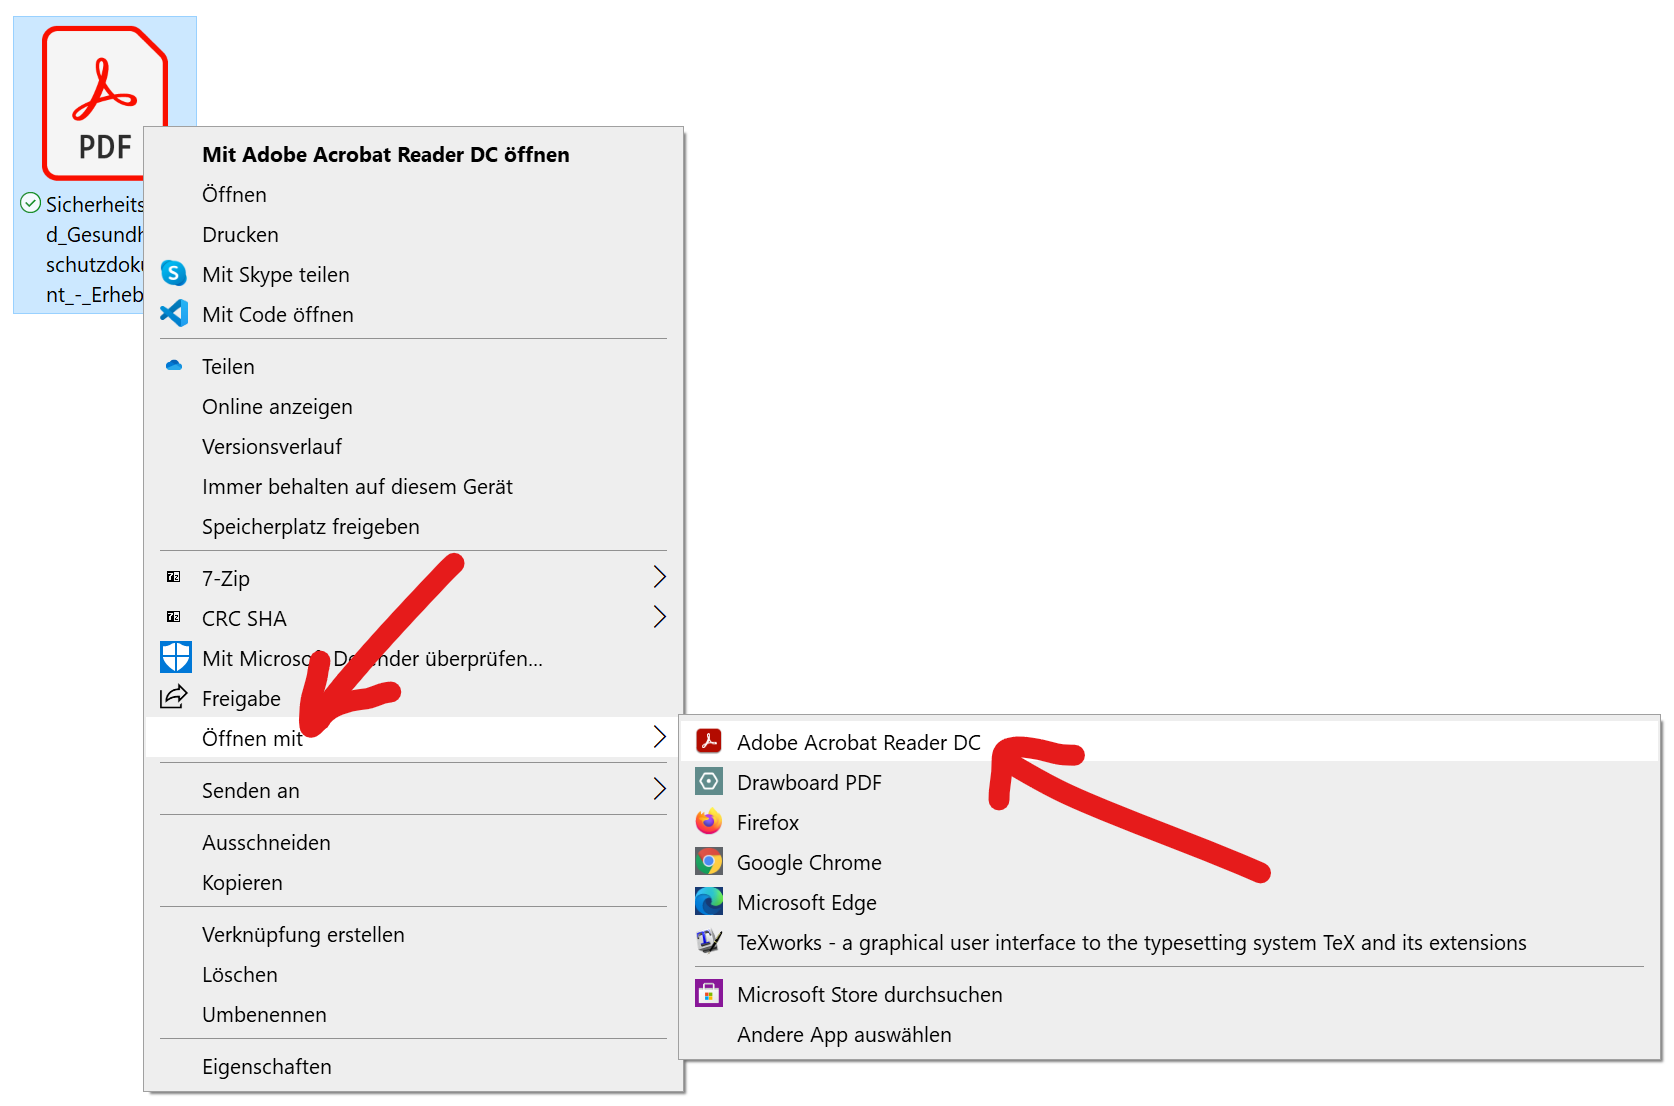Open the 7-Zip menu entry
Viewport: 1674px width, 1106px height.
pyautogui.click(x=414, y=578)
